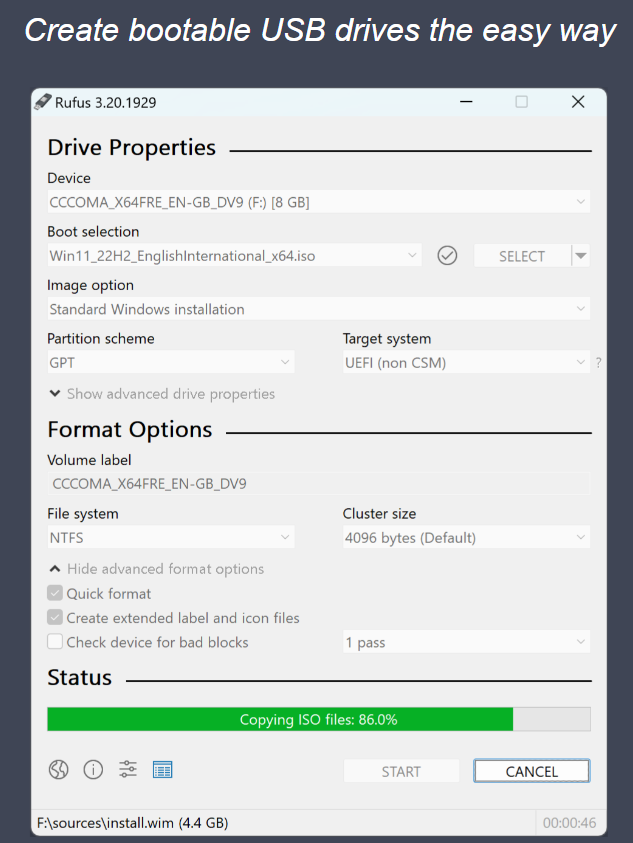The height and width of the screenshot is (843, 633).
Task: Open the File system NTFS dropdown
Action: 170,538
